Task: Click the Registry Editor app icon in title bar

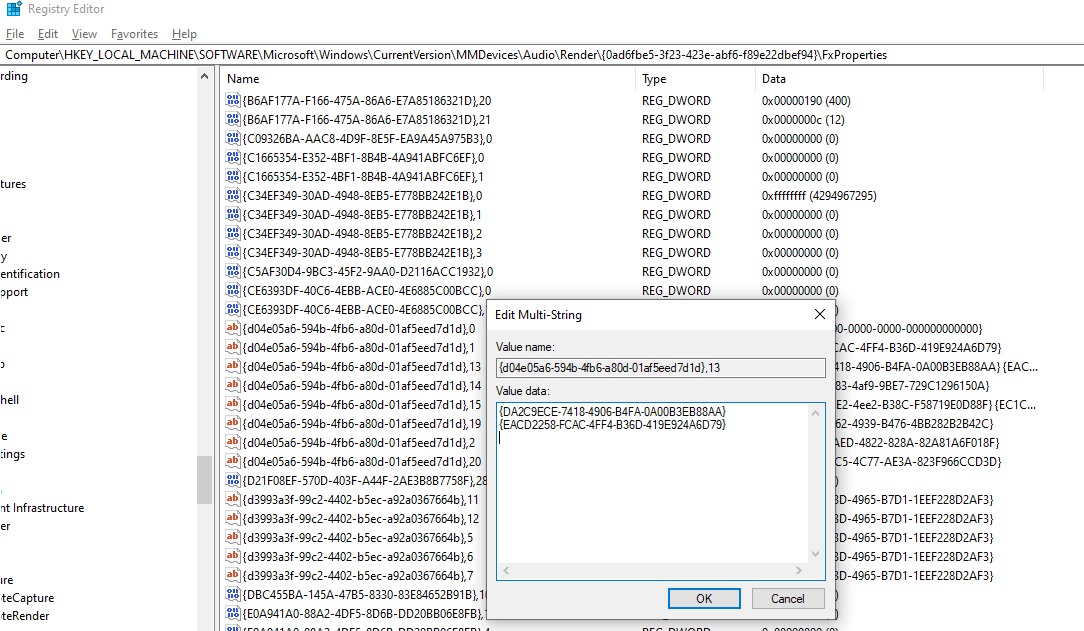Action: click(x=14, y=9)
